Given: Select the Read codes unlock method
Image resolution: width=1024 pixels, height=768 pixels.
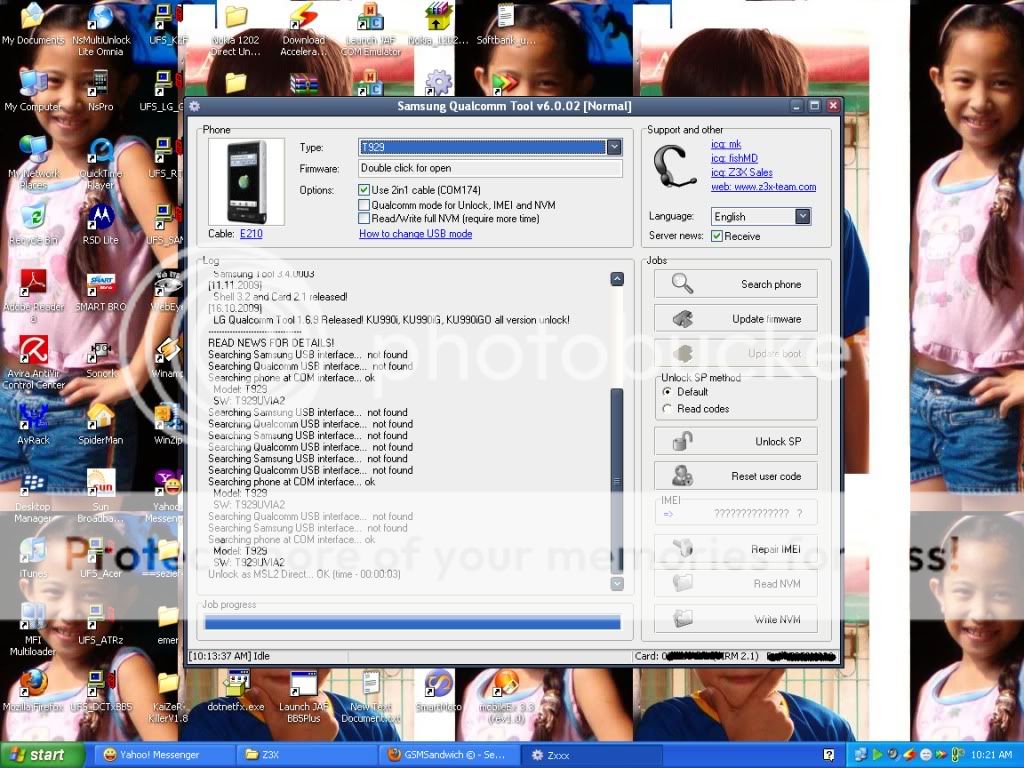Looking at the screenshot, I should [667, 409].
